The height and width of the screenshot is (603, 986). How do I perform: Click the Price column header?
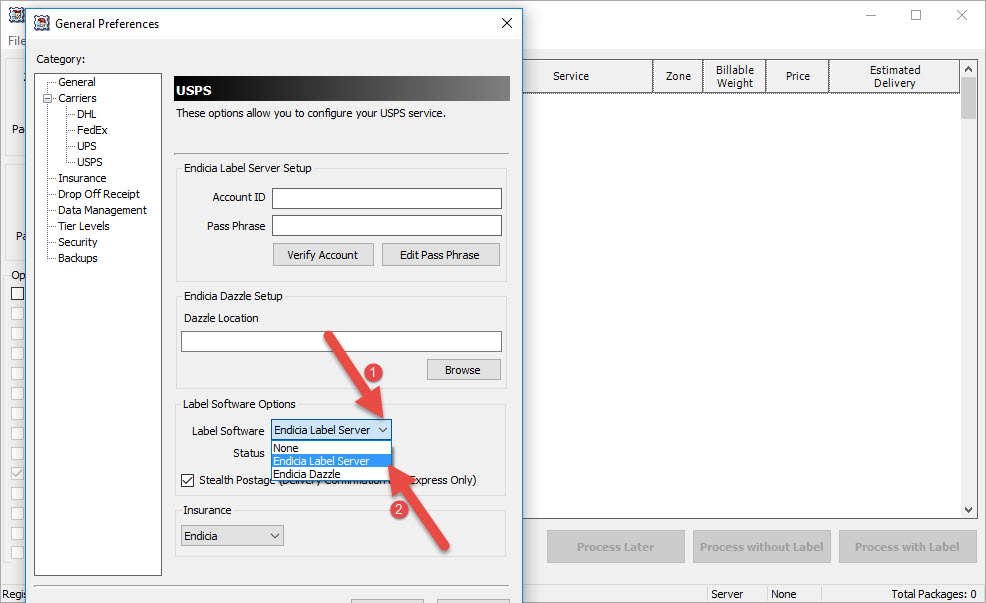797,76
